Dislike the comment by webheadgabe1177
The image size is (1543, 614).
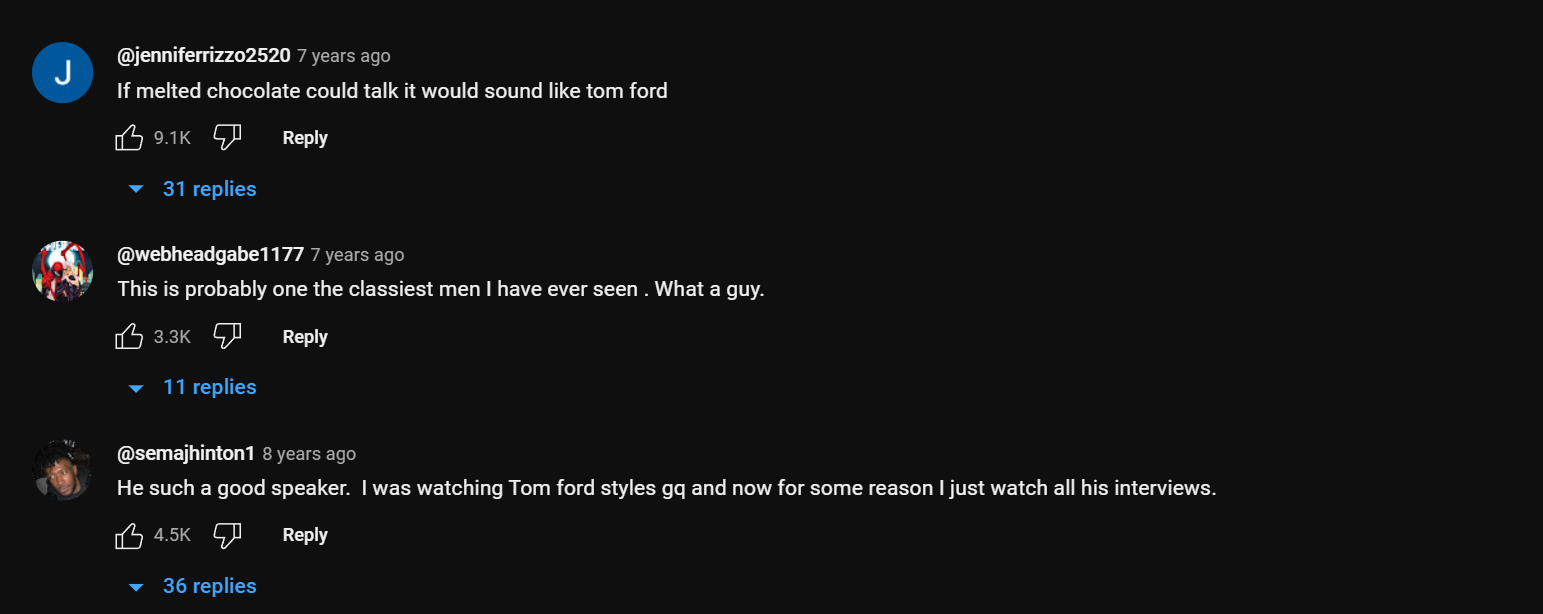[x=228, y=337]
